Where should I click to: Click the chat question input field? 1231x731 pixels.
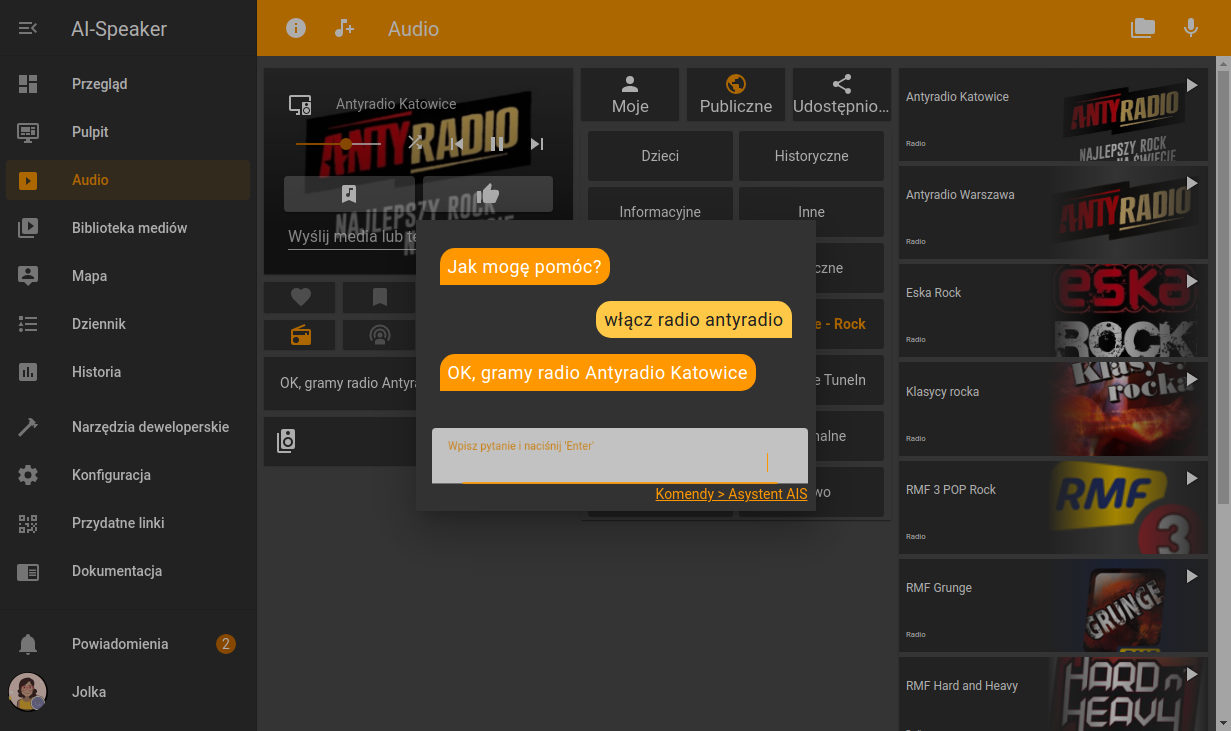[x=620, y=456]
